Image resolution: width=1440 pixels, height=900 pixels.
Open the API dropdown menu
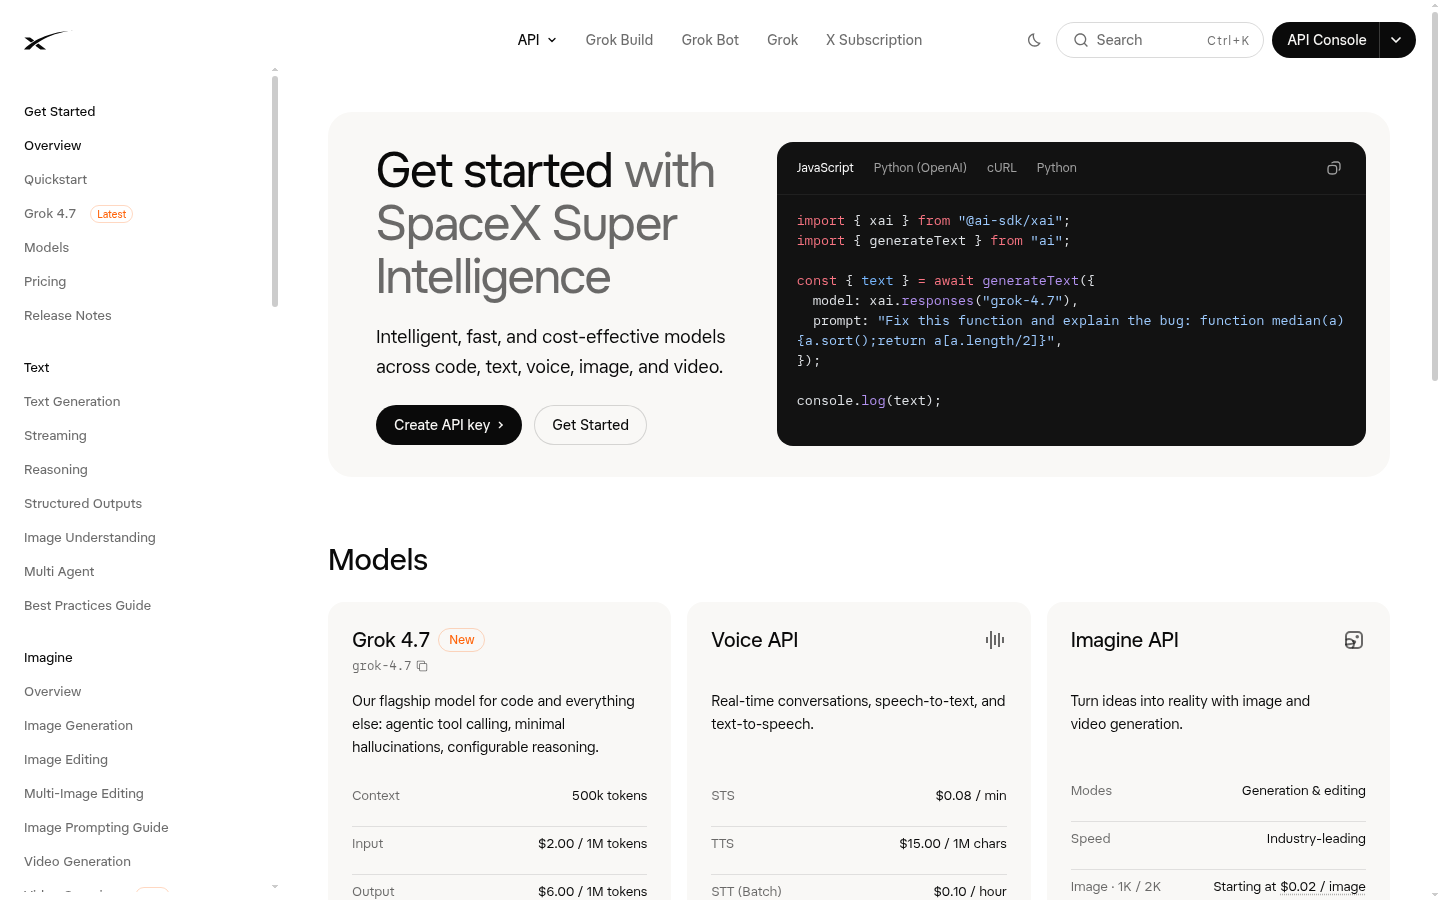tap(537, 40)
